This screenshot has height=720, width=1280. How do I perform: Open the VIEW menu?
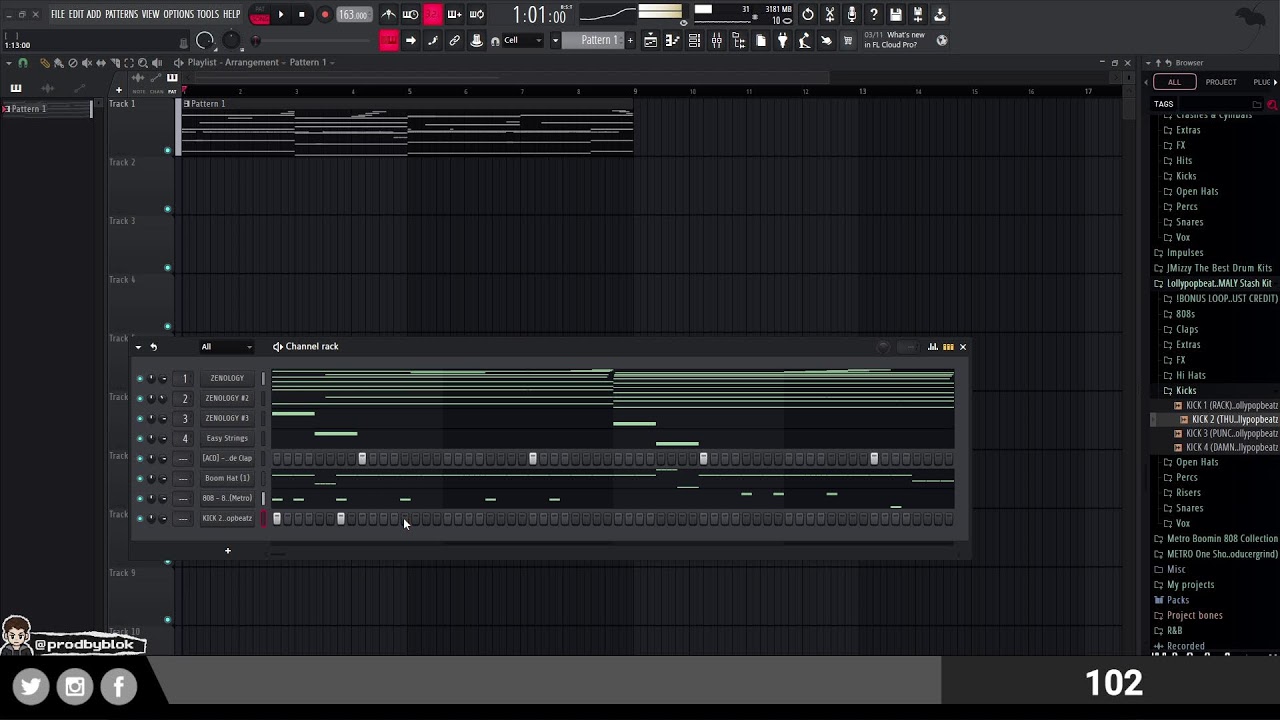pyautogui.click(x=150, y=14)
